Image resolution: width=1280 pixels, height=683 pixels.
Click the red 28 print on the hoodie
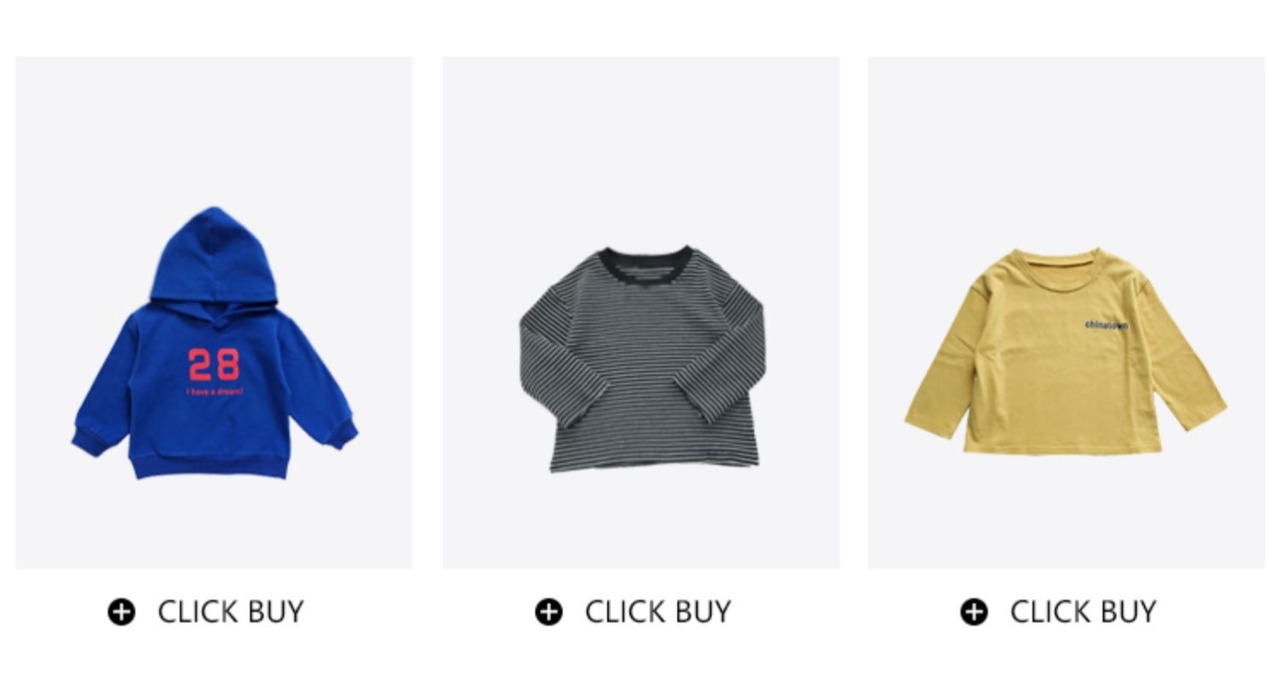pyautogui.click(x=214, y=364)
